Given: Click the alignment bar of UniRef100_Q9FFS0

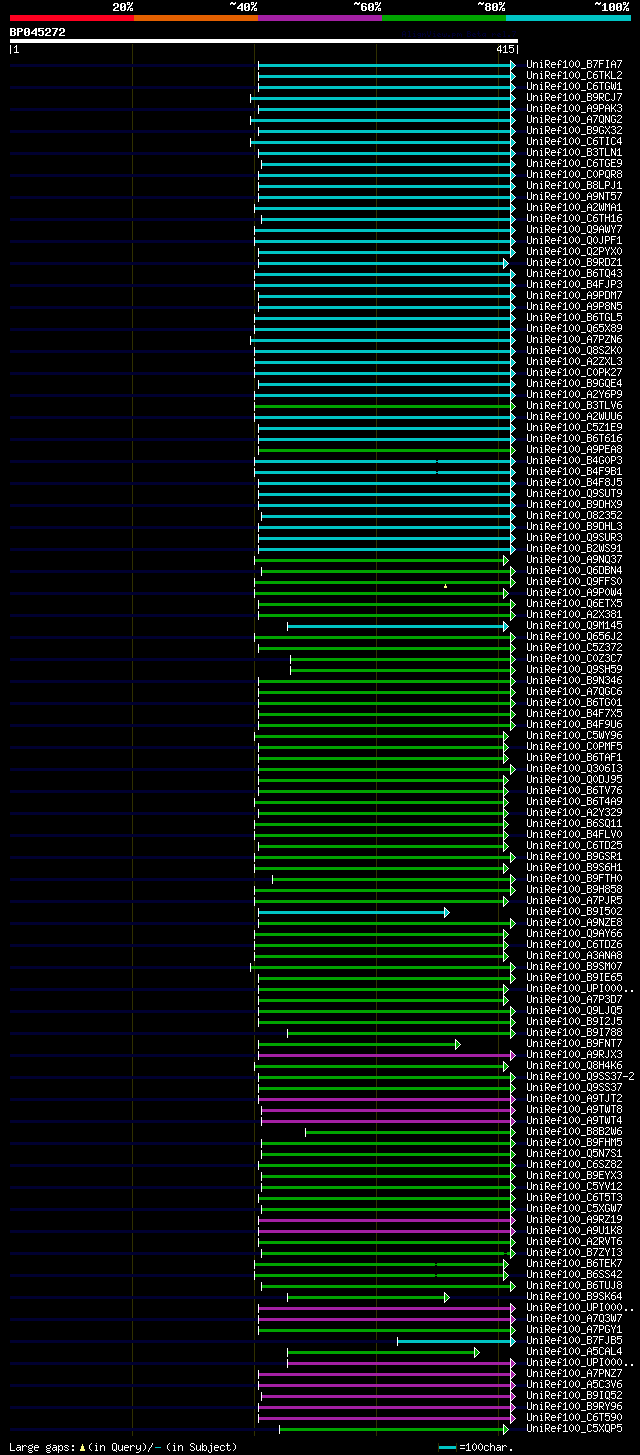Looking at the screenshot, I should coord(385,582).
